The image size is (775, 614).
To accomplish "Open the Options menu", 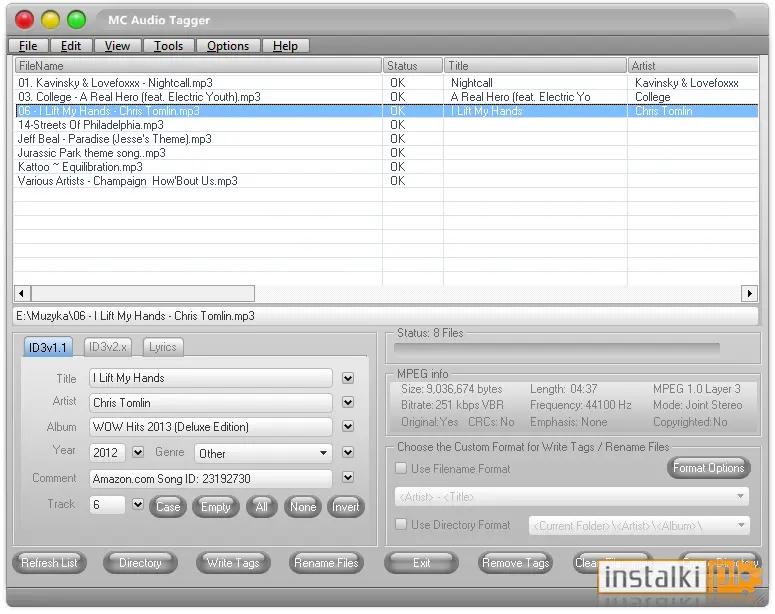I will (228, 46).
